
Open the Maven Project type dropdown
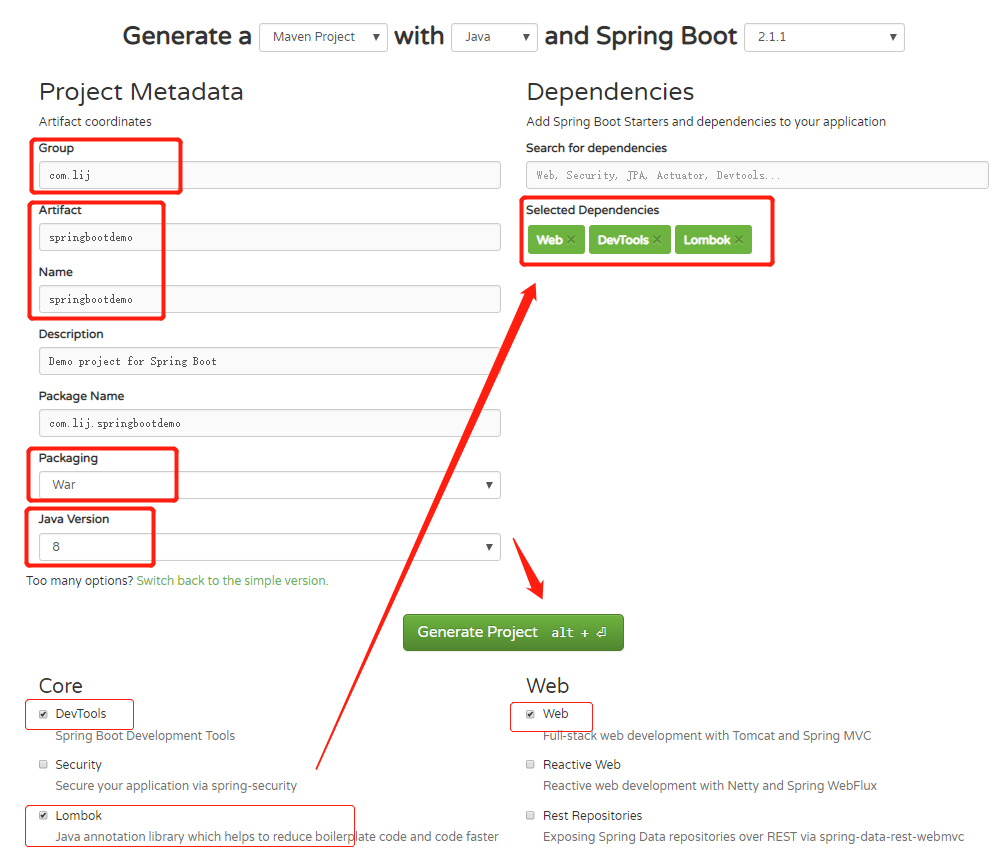tap(323, 37)
